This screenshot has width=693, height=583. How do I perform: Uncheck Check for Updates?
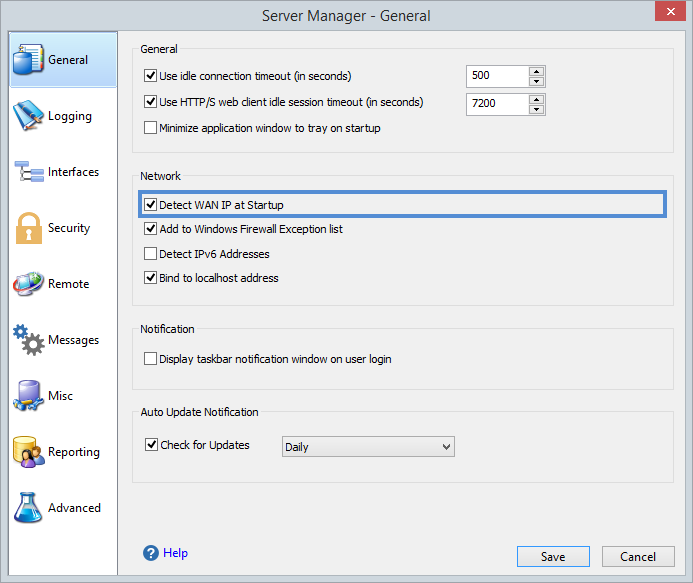pos(152,444)
